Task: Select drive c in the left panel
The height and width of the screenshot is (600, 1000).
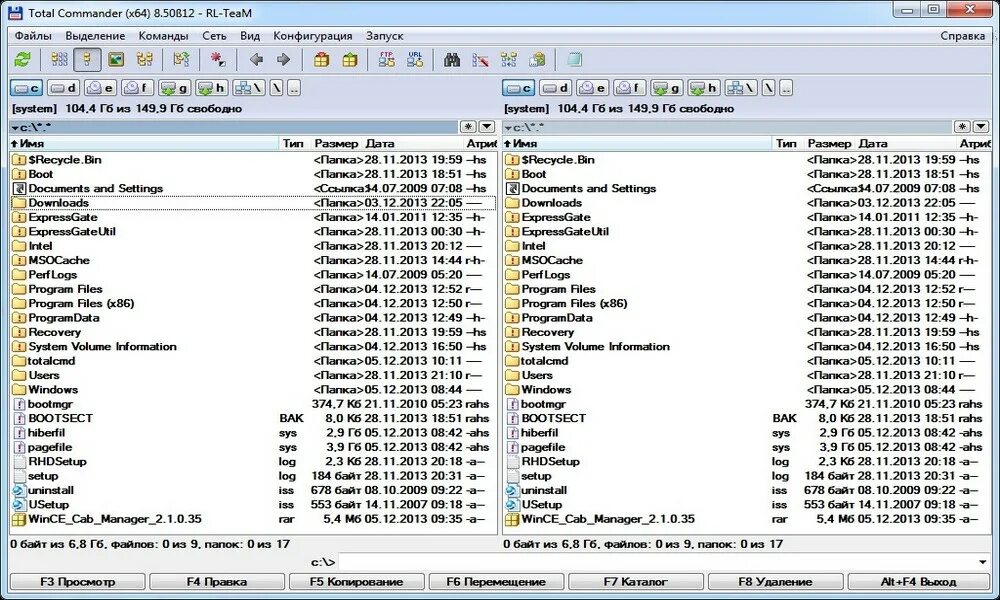Action: [27, 88]
